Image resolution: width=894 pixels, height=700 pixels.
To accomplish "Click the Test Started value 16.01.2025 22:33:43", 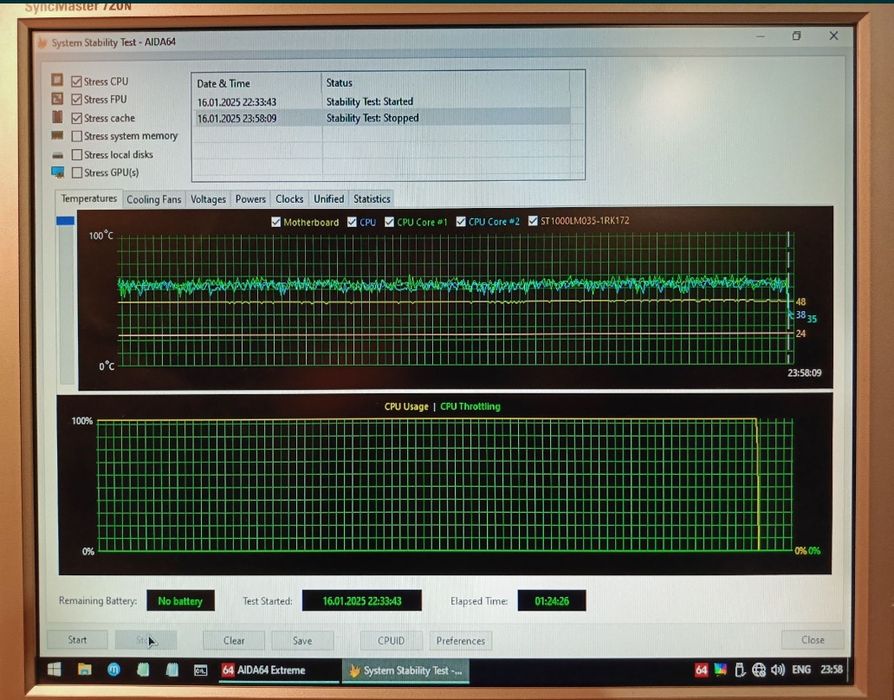I will [362, 601].
